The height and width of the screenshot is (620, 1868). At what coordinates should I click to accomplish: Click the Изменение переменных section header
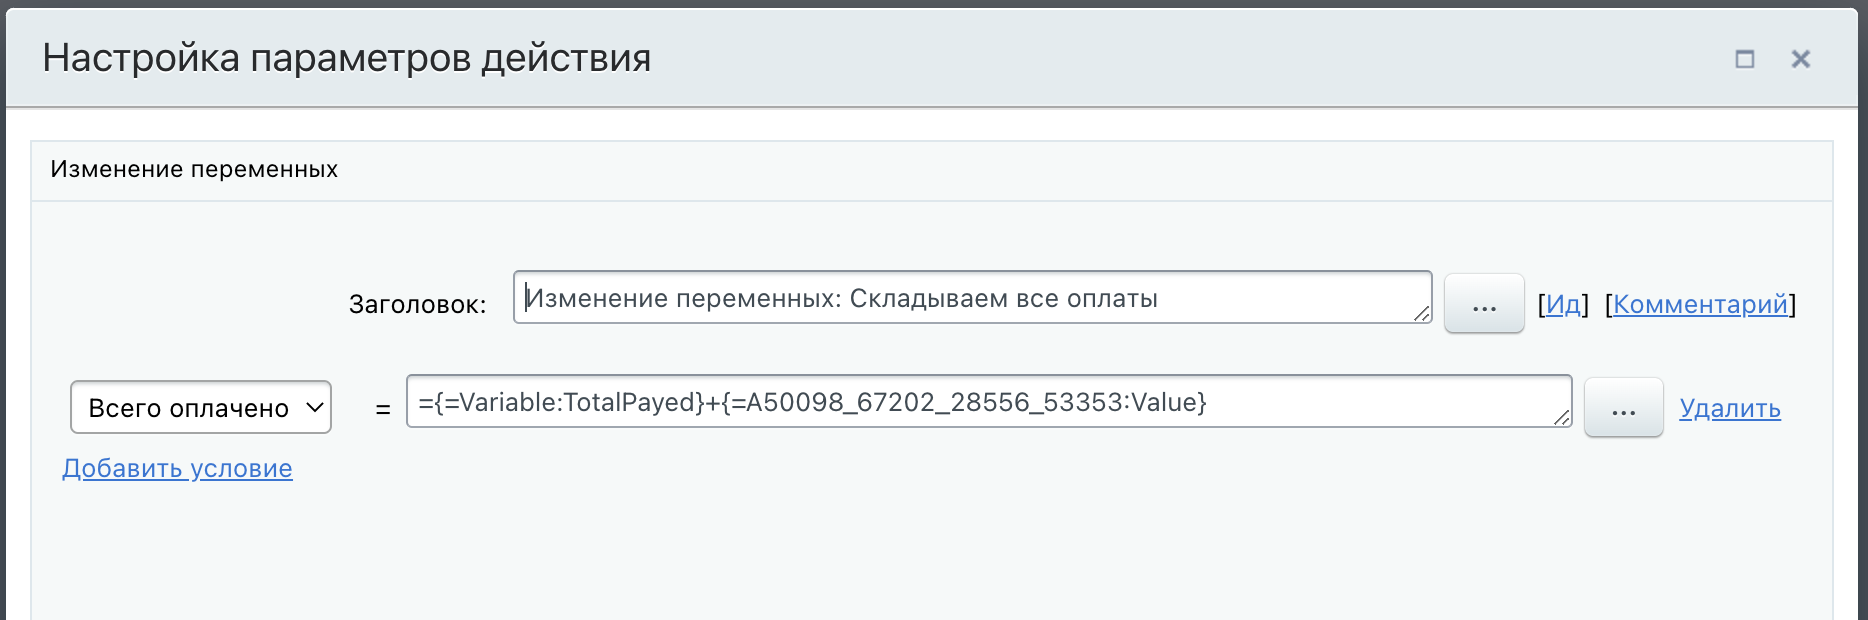[x=194, y=169]
